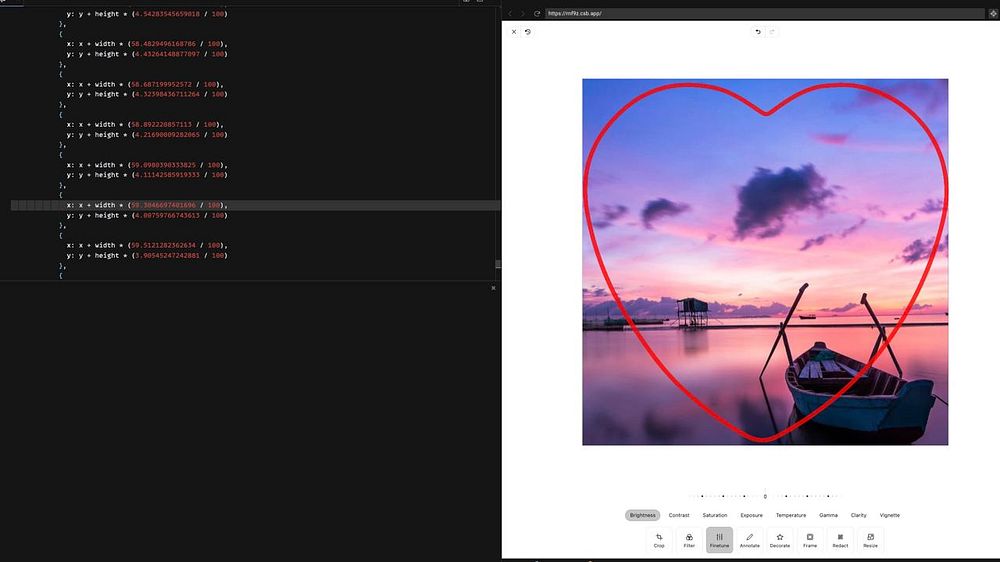Open the Filter tool
This screenshot has height=562, width=1000.
tap(689, 540)
